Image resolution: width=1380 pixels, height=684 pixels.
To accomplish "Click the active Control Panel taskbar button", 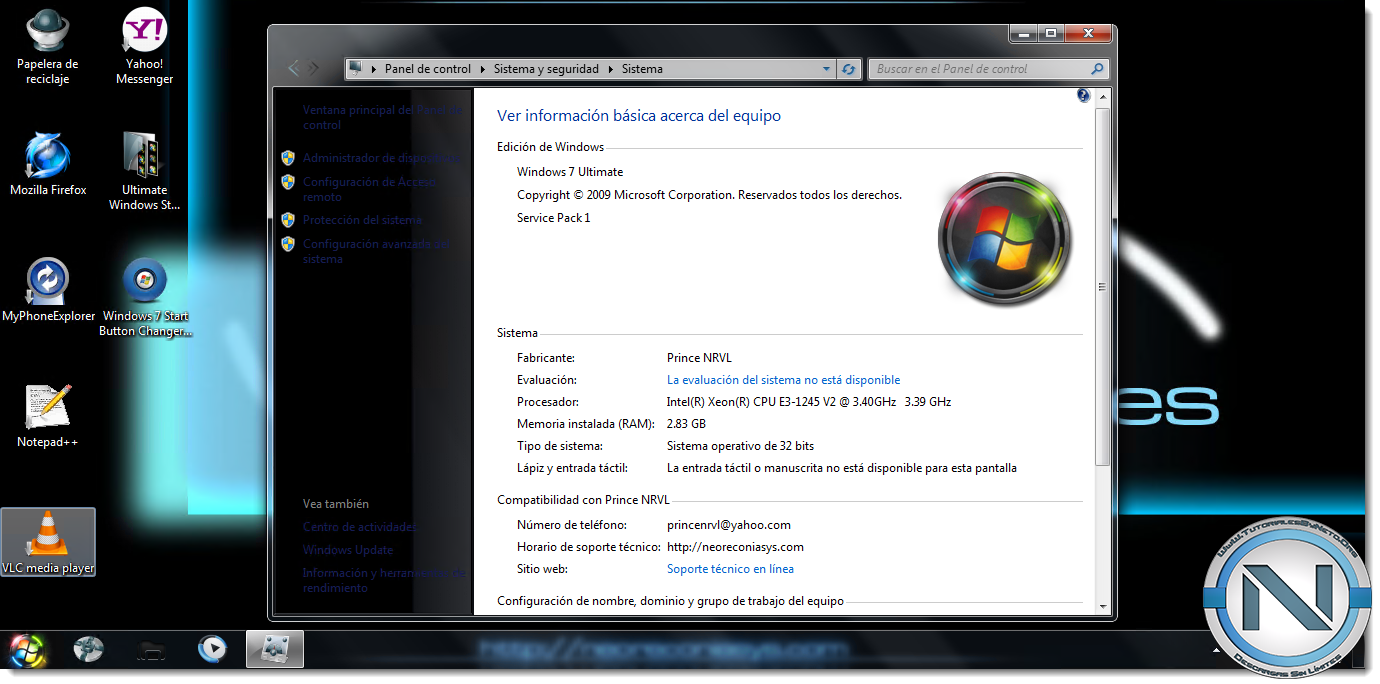I will pyautogui.click(x=275, y=650).
